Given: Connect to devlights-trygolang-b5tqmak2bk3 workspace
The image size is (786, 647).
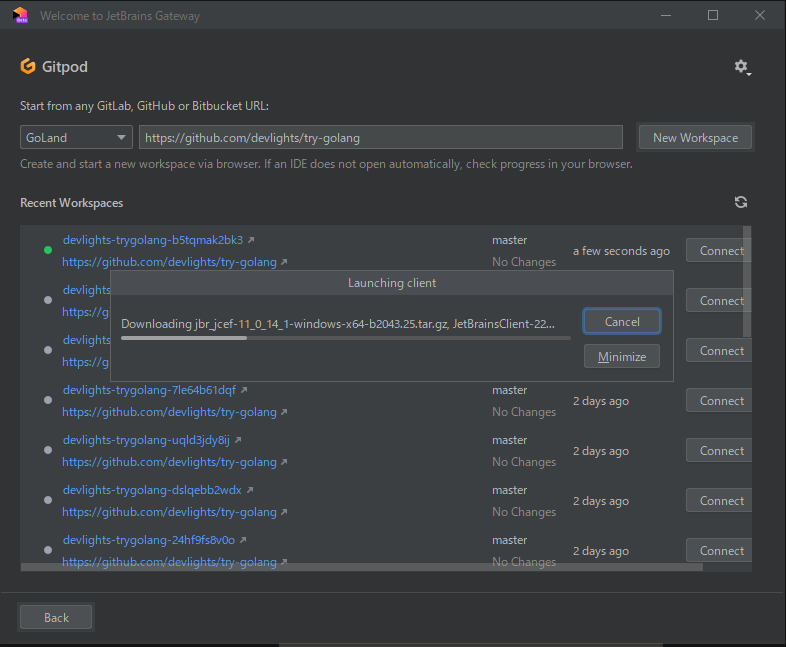Looking at the screenshot, I should click(719, 251).
